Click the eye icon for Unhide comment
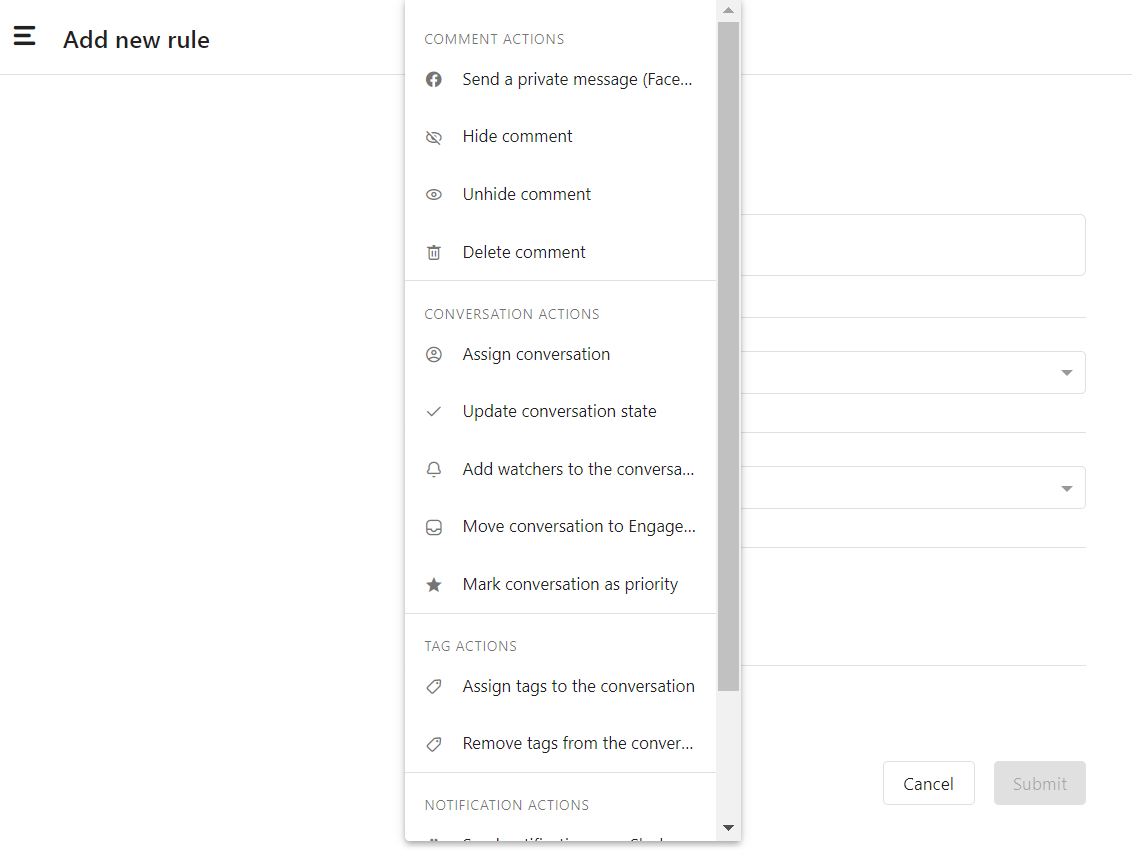 [x=434, y=195]
